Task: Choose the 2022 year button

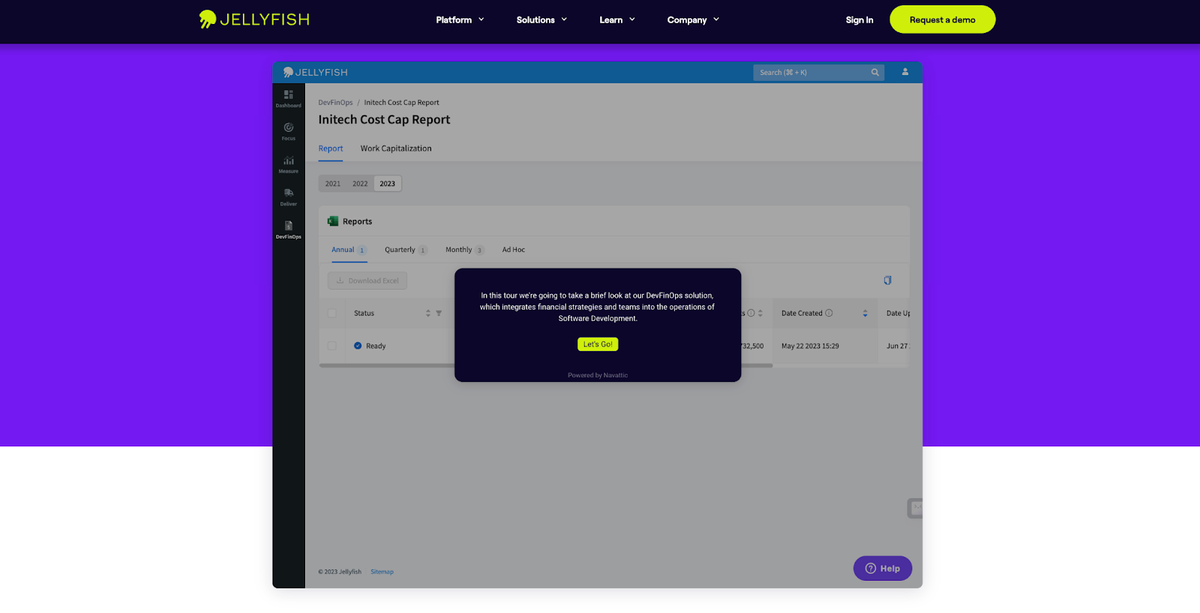Action: [360, 183]
